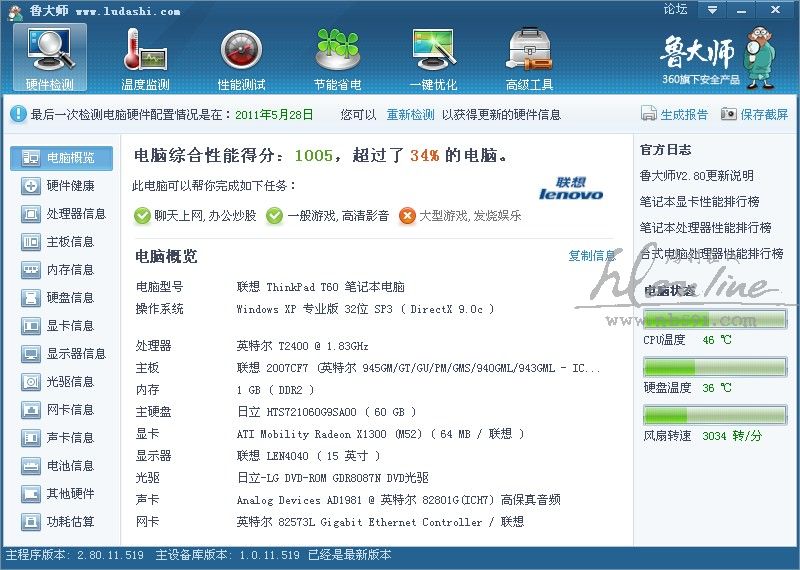800x570 pixels.
Task: Click the orange X icon beside 大型游戏, 发烧娱乐
Action: coord(407,216)
